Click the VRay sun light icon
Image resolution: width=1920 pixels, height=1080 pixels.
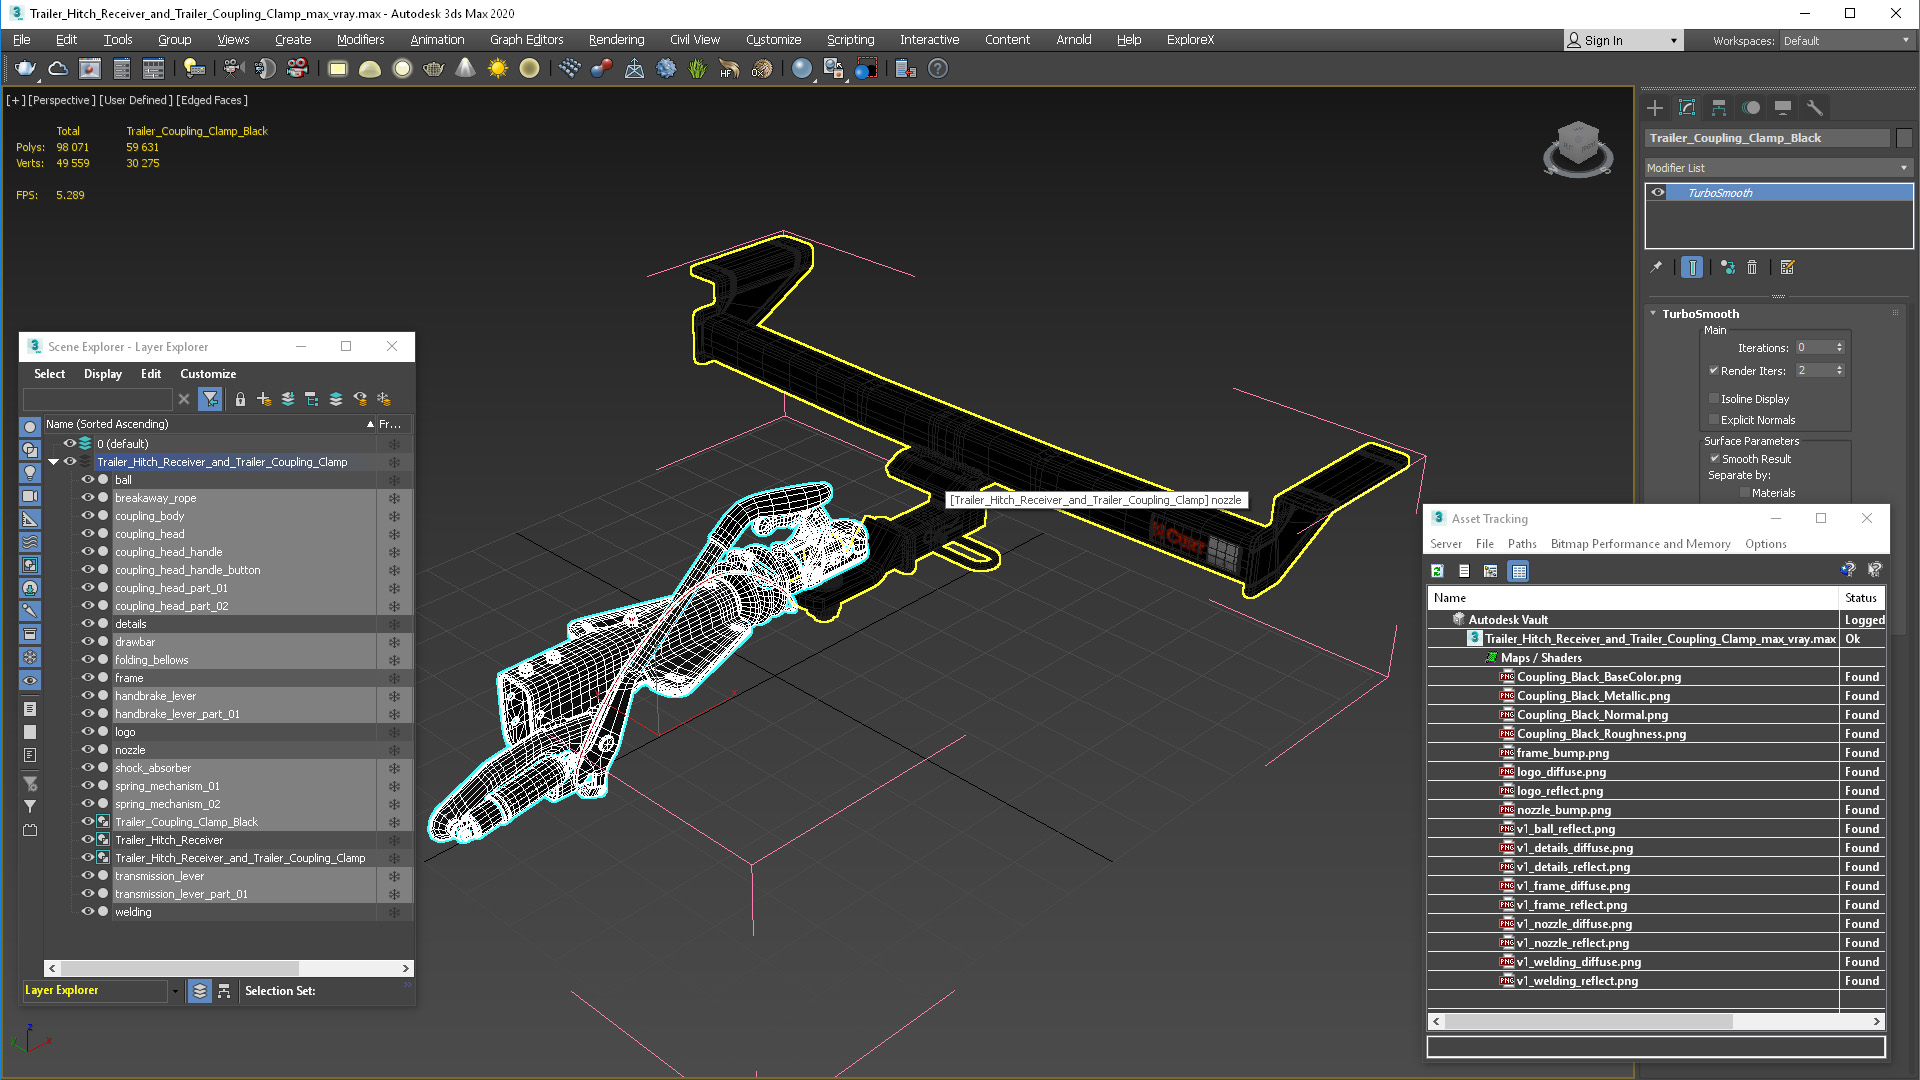pyautogui.click(x=497, y=68)
